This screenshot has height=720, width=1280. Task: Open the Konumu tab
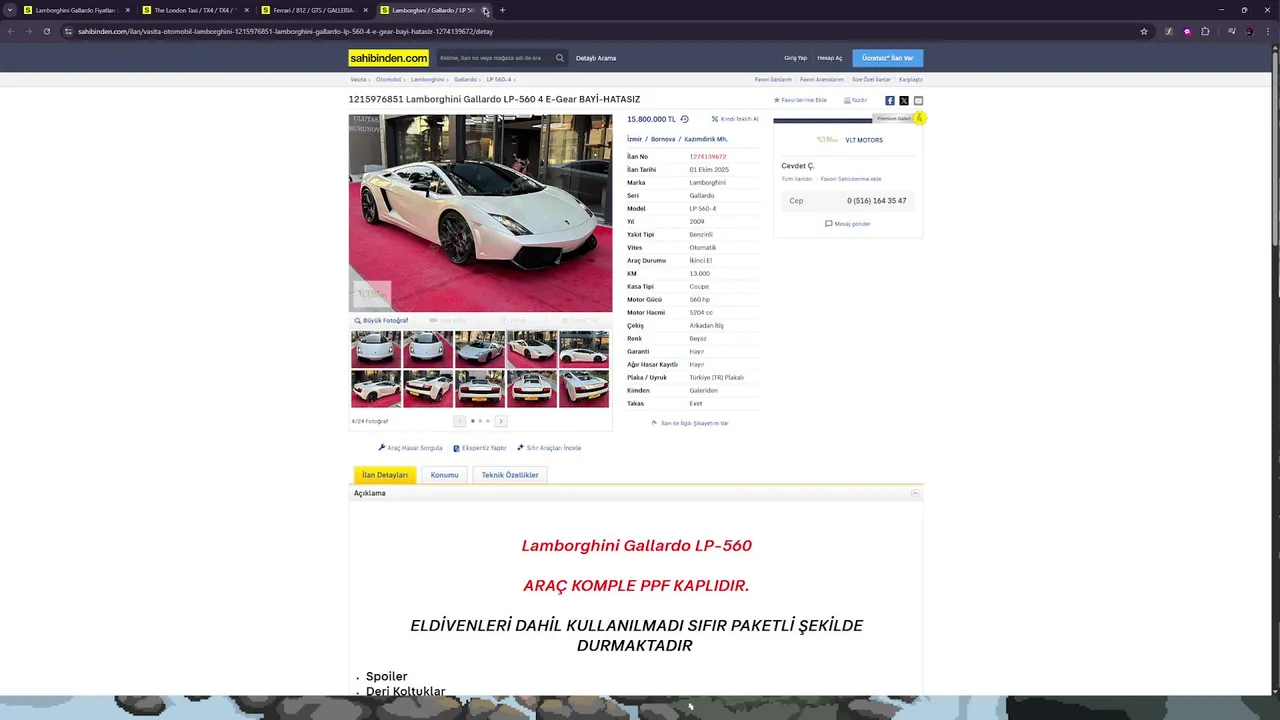444,475
